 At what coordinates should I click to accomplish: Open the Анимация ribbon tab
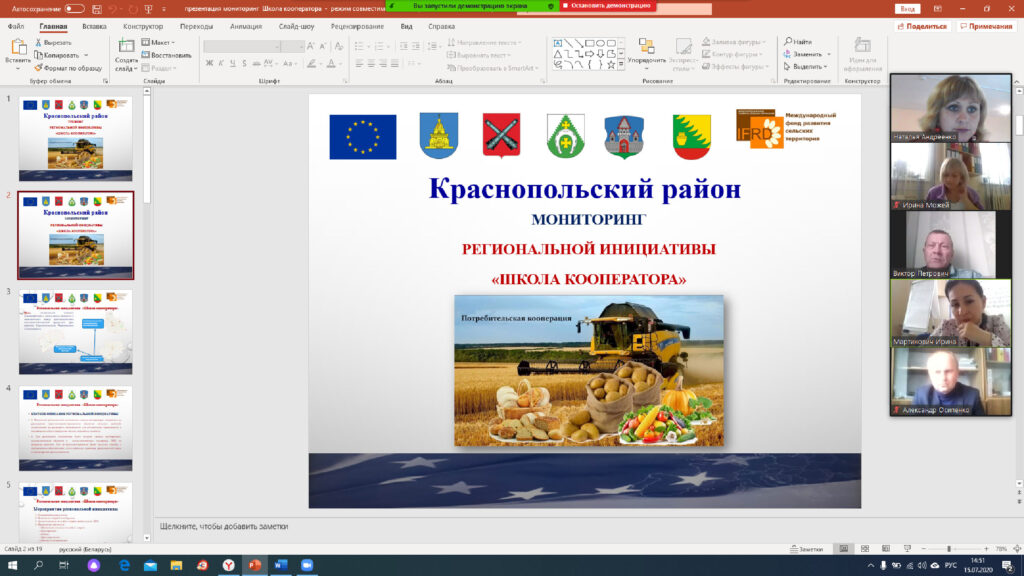coord(246,26)
